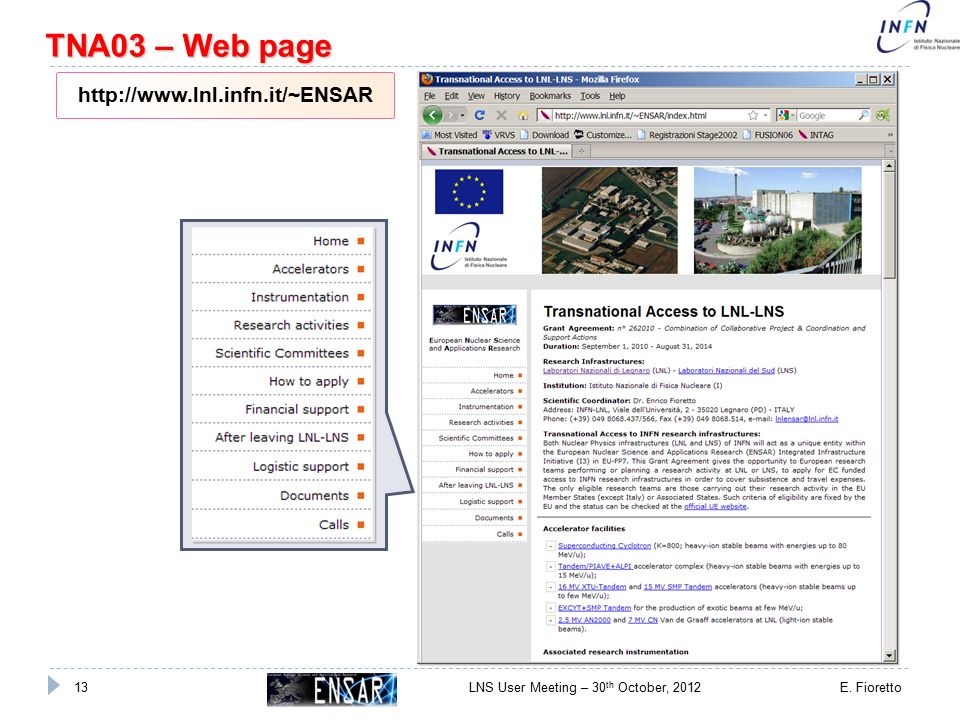Click the ENSAR logo in the slide footer
Screen dimensions: 960x720
(x=332, y=690)
